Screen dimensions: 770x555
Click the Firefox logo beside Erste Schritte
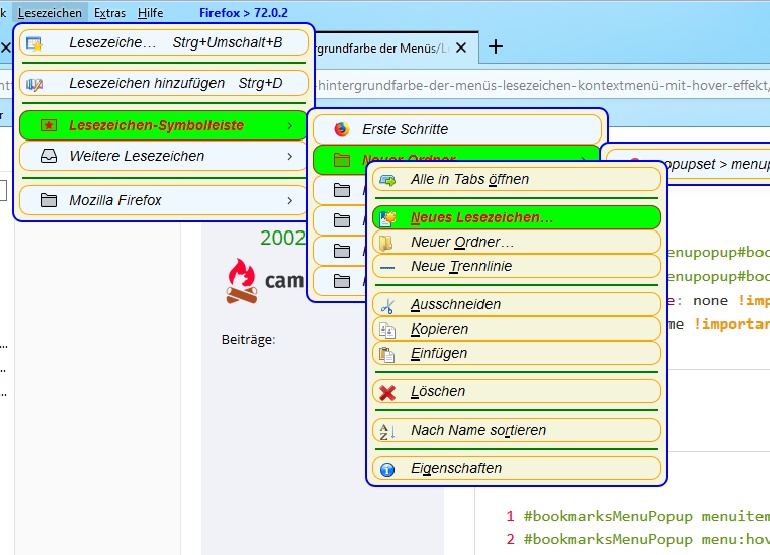pos(342,129)
